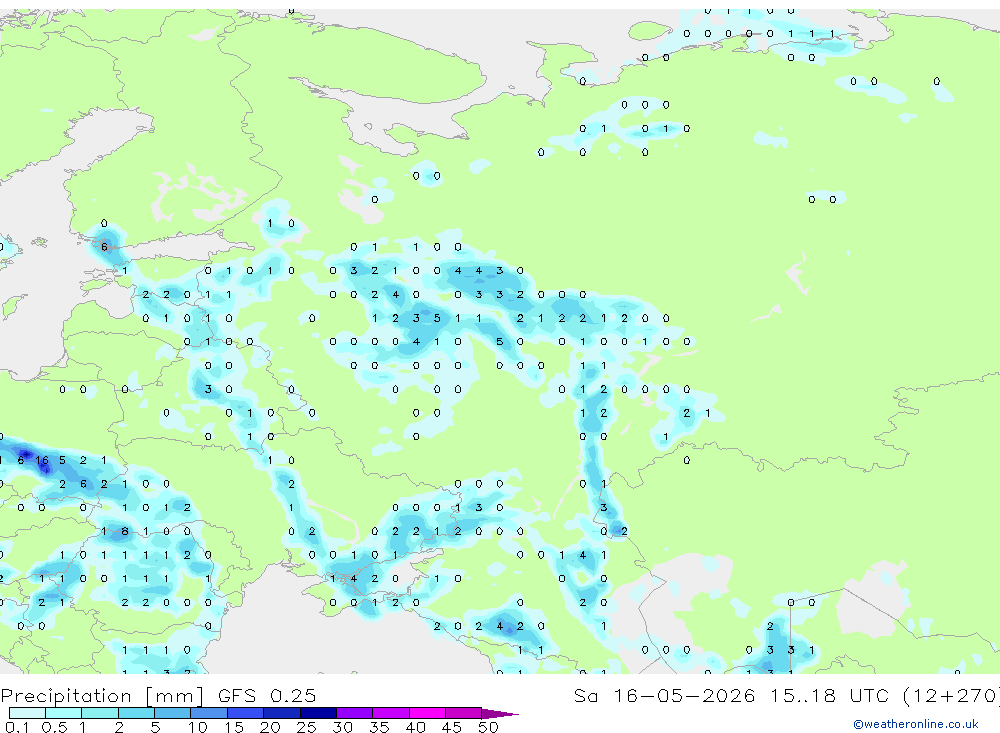1000x733 pixels.
Task: Click the '(12+270)' forecast offset text
Action: coord(951,695)
